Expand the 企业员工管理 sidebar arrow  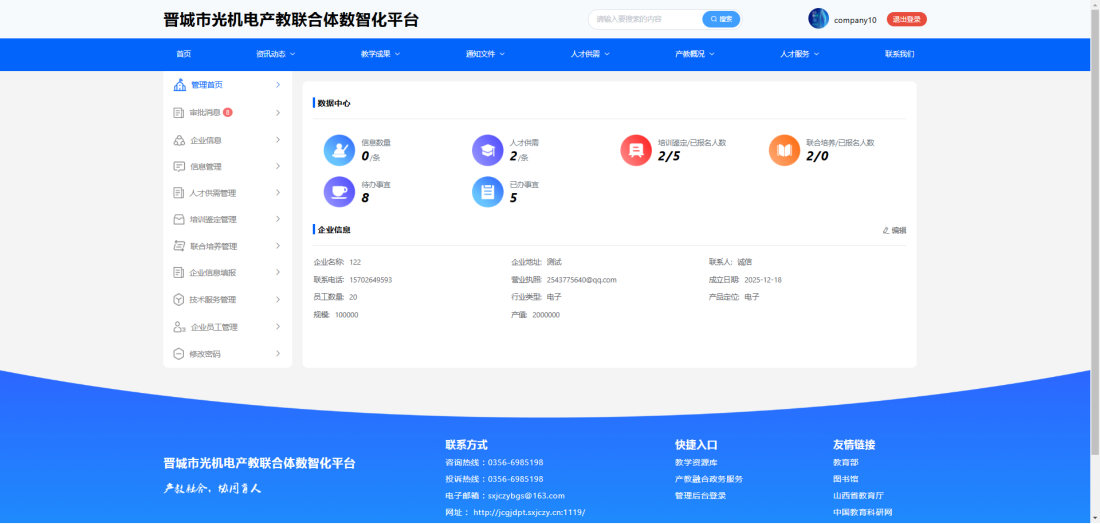(277, 327)
